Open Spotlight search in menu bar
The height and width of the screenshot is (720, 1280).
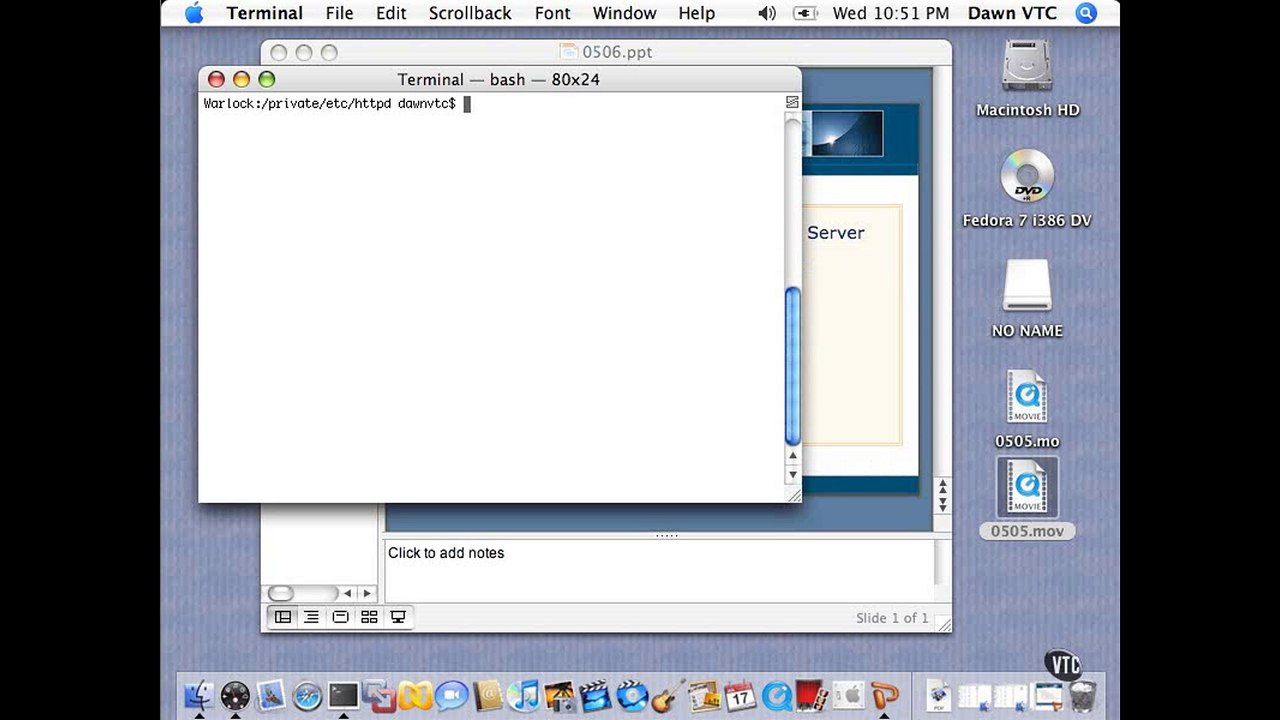[x=1086, y=13]
